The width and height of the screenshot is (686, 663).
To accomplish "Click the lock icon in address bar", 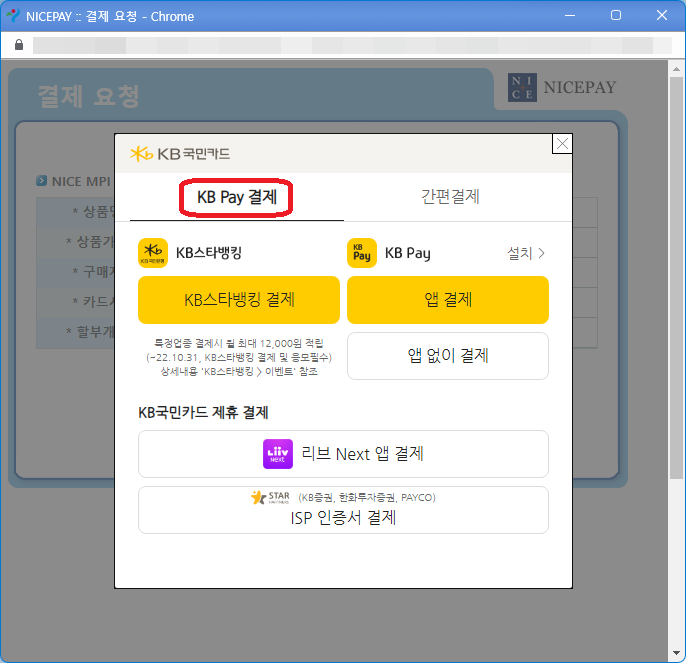I will tap(19, 45).
